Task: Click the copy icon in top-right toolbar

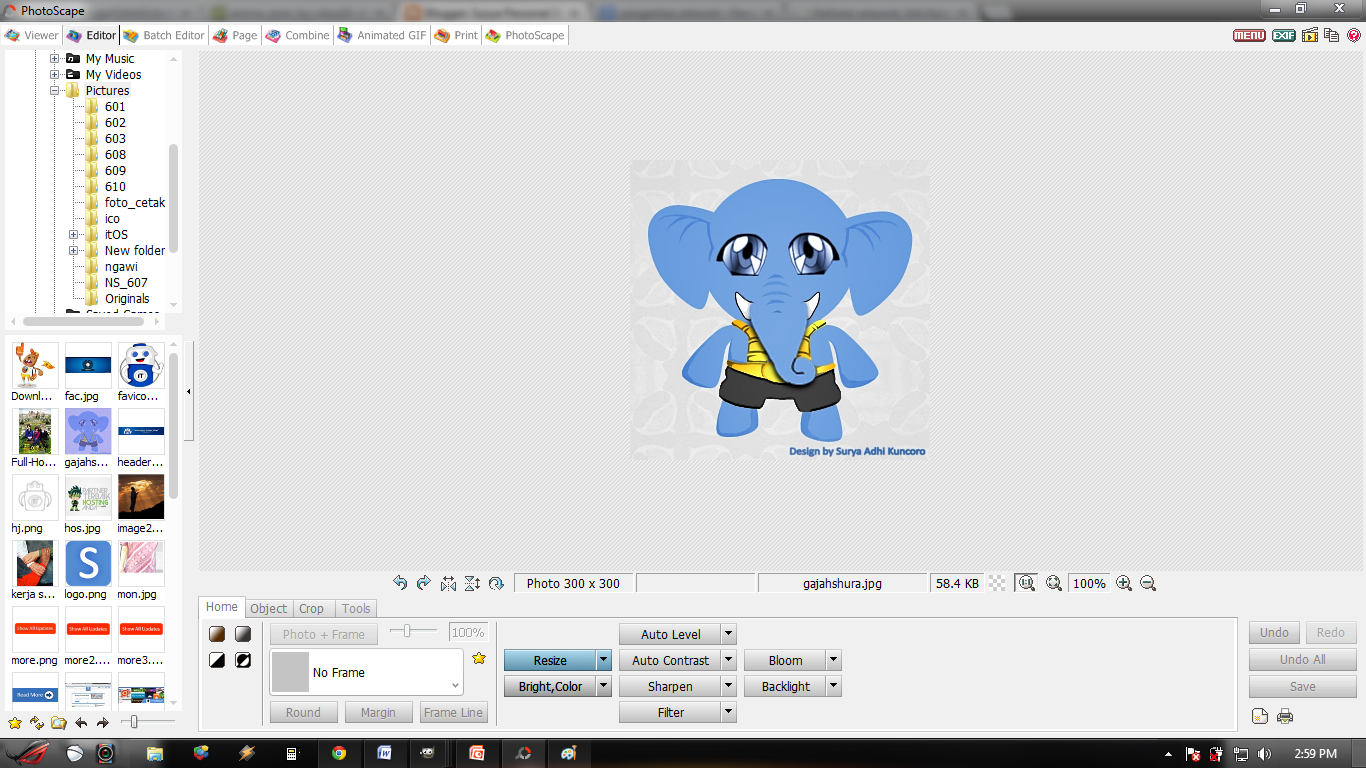Action: [x=1331, y=35]
